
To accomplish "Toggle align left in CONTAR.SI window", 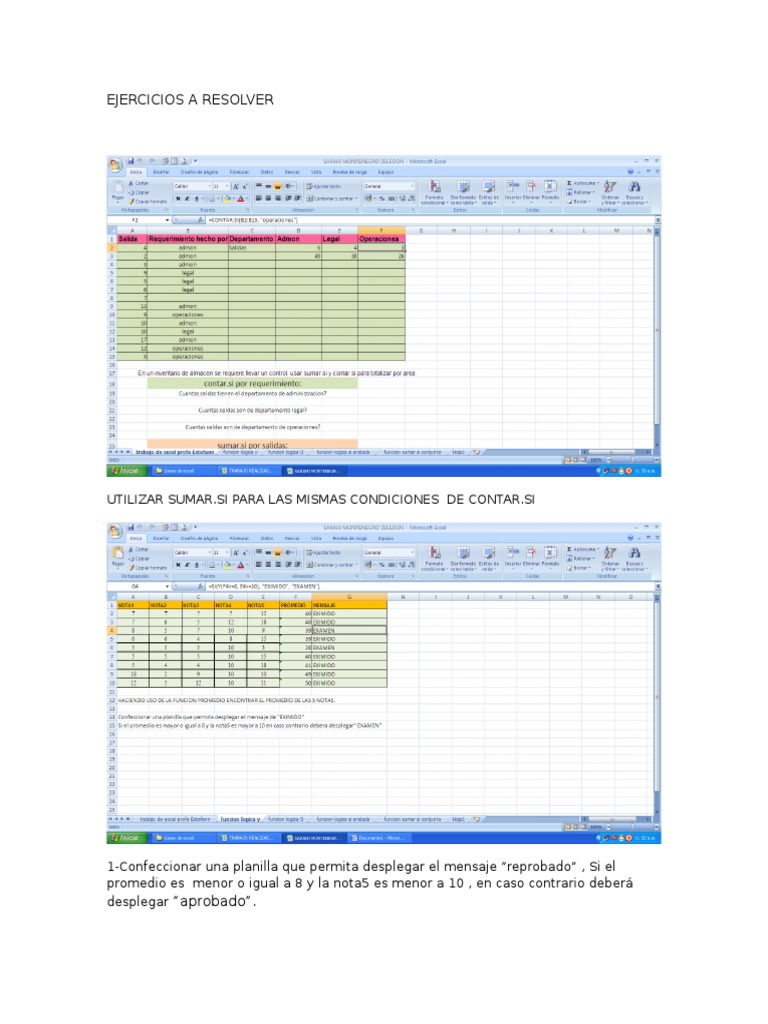I will pyautogui.click(x=259, y=199).
